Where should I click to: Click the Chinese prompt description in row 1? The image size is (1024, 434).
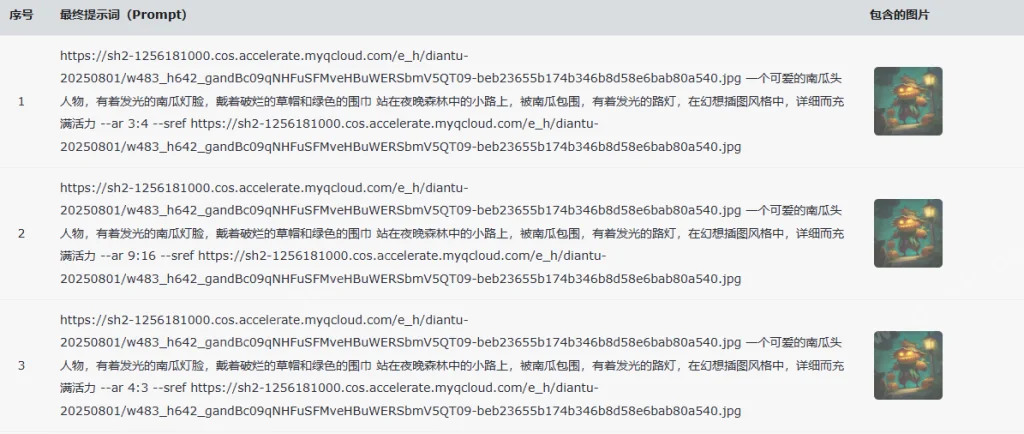(x=452, y=101)
